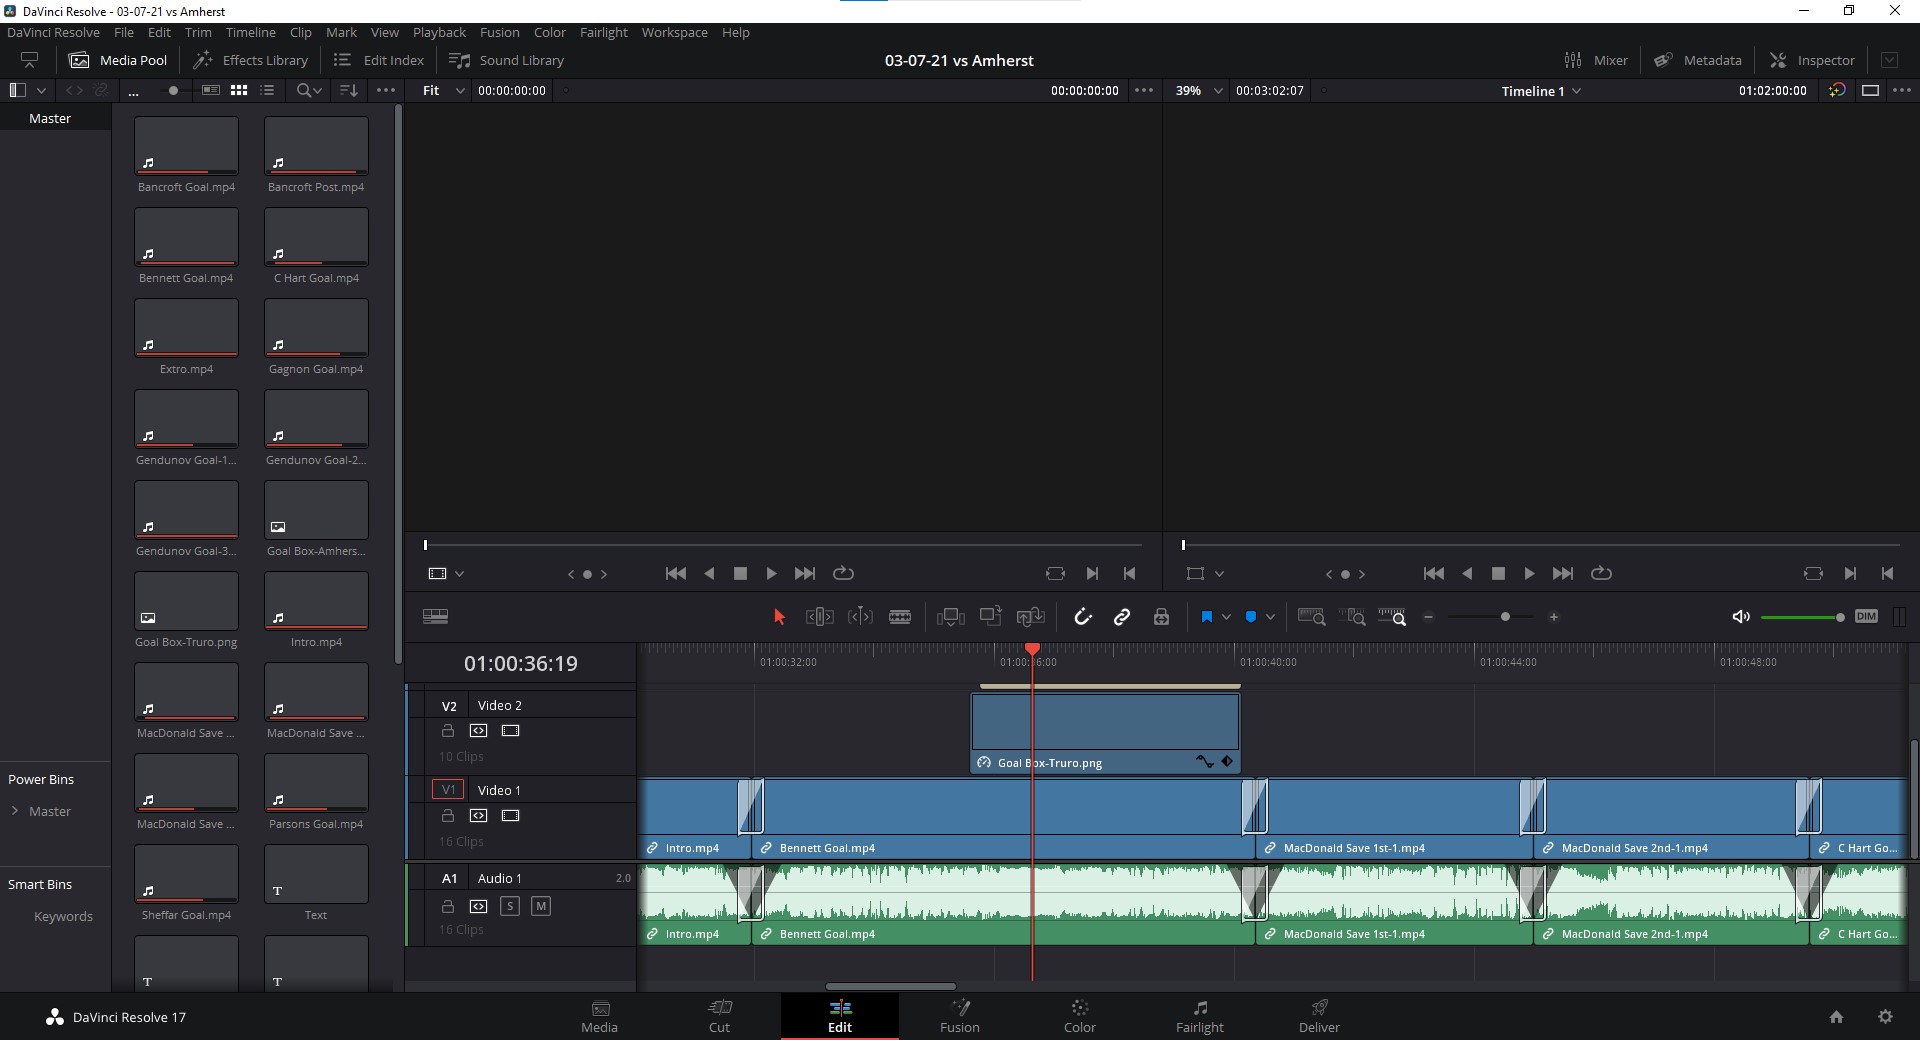Switch to the Color page
1920x1040 pixels.
point(1080,1016)
